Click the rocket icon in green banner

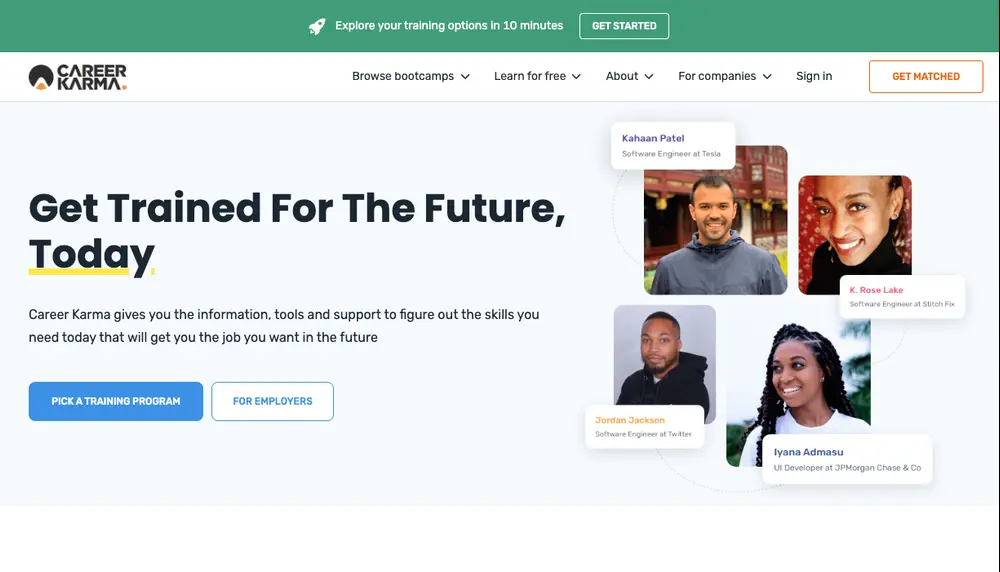point(317,26)
